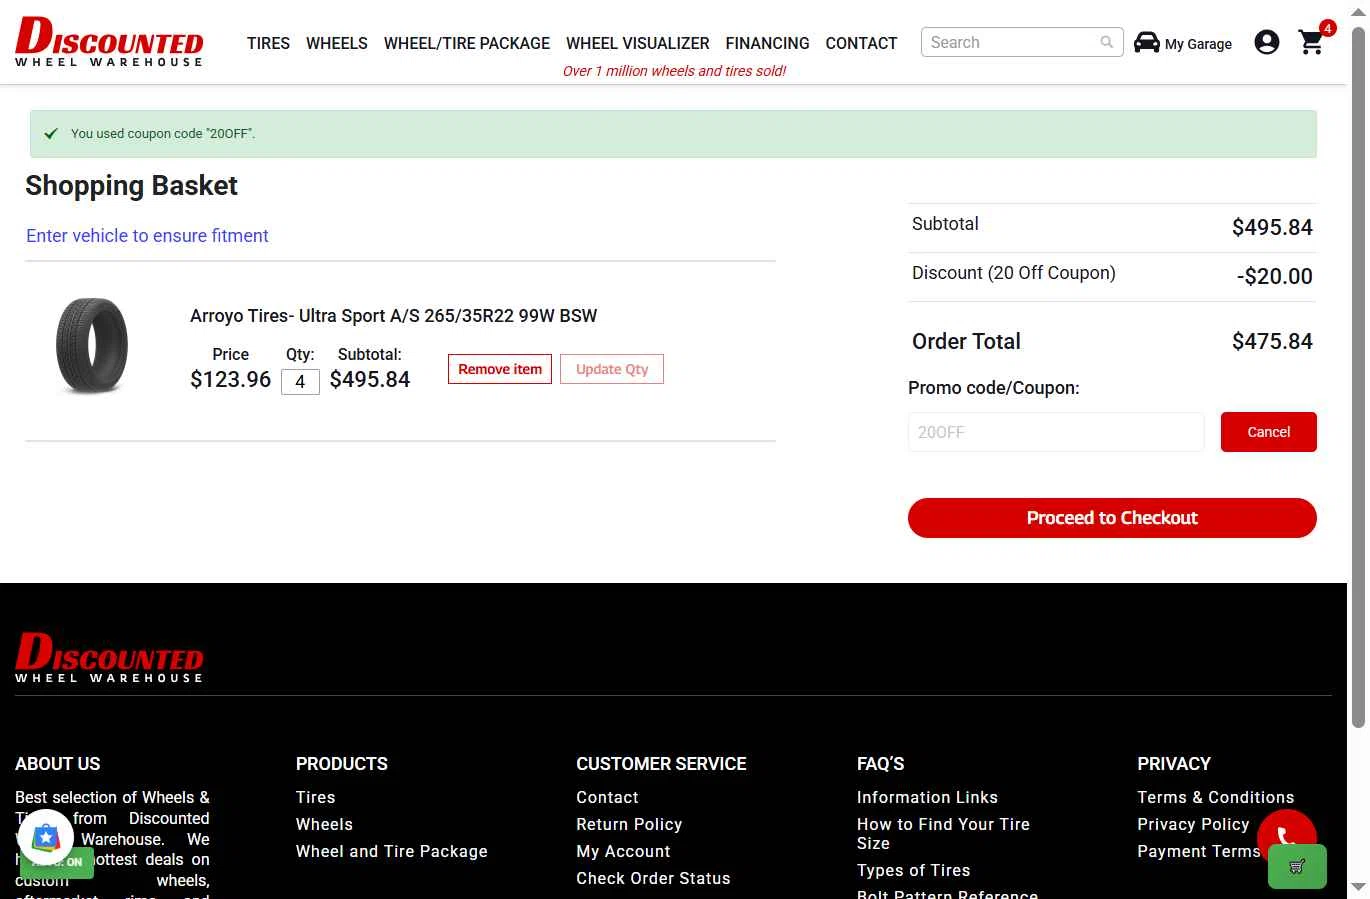Open the WHEEL/TIRE PACKAGE menu
Image resolution: width=1370 pixels, height=899 pixels.
(x=467, y=43)
